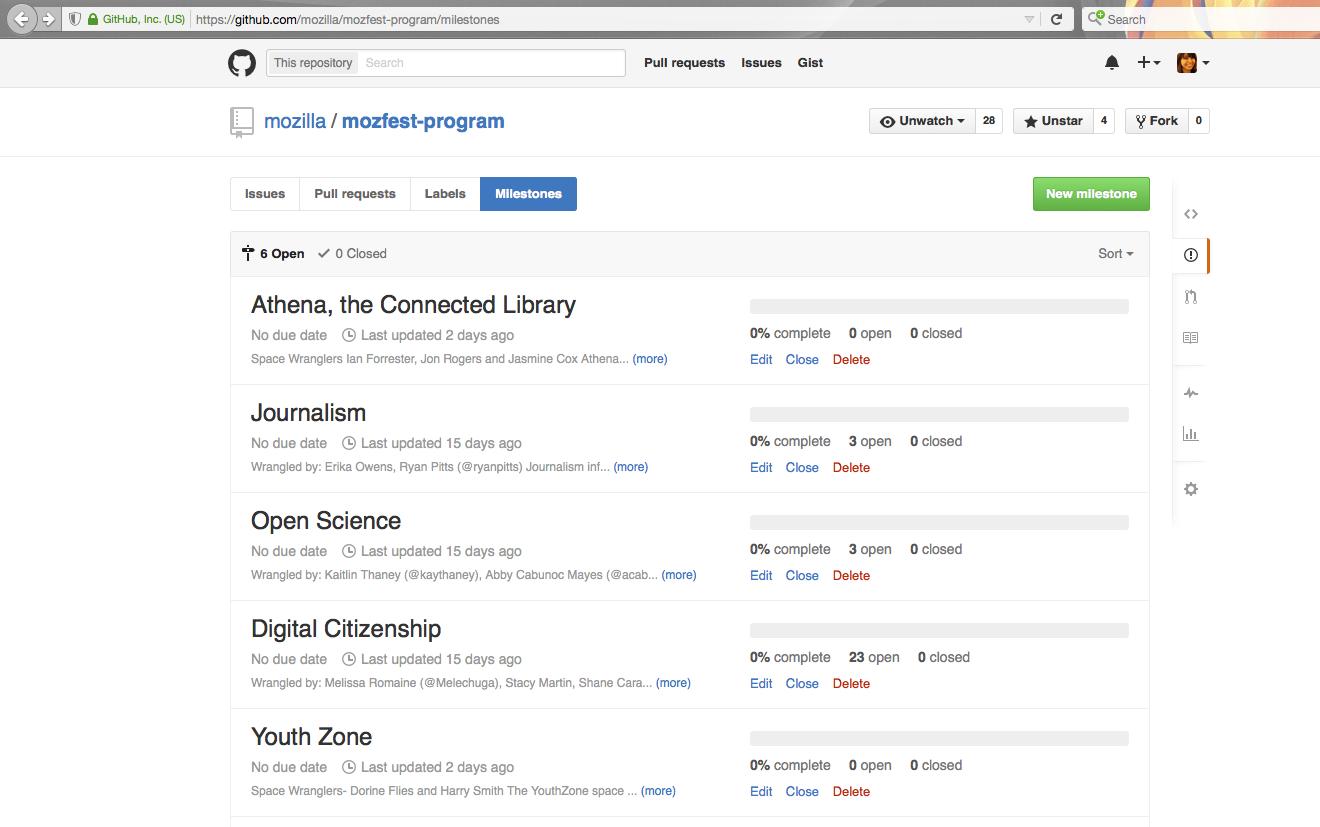Viewport: 1320px width, 827px height.
Task: Expand Digital Citizenship description with (more)
Action: (673, 683)
